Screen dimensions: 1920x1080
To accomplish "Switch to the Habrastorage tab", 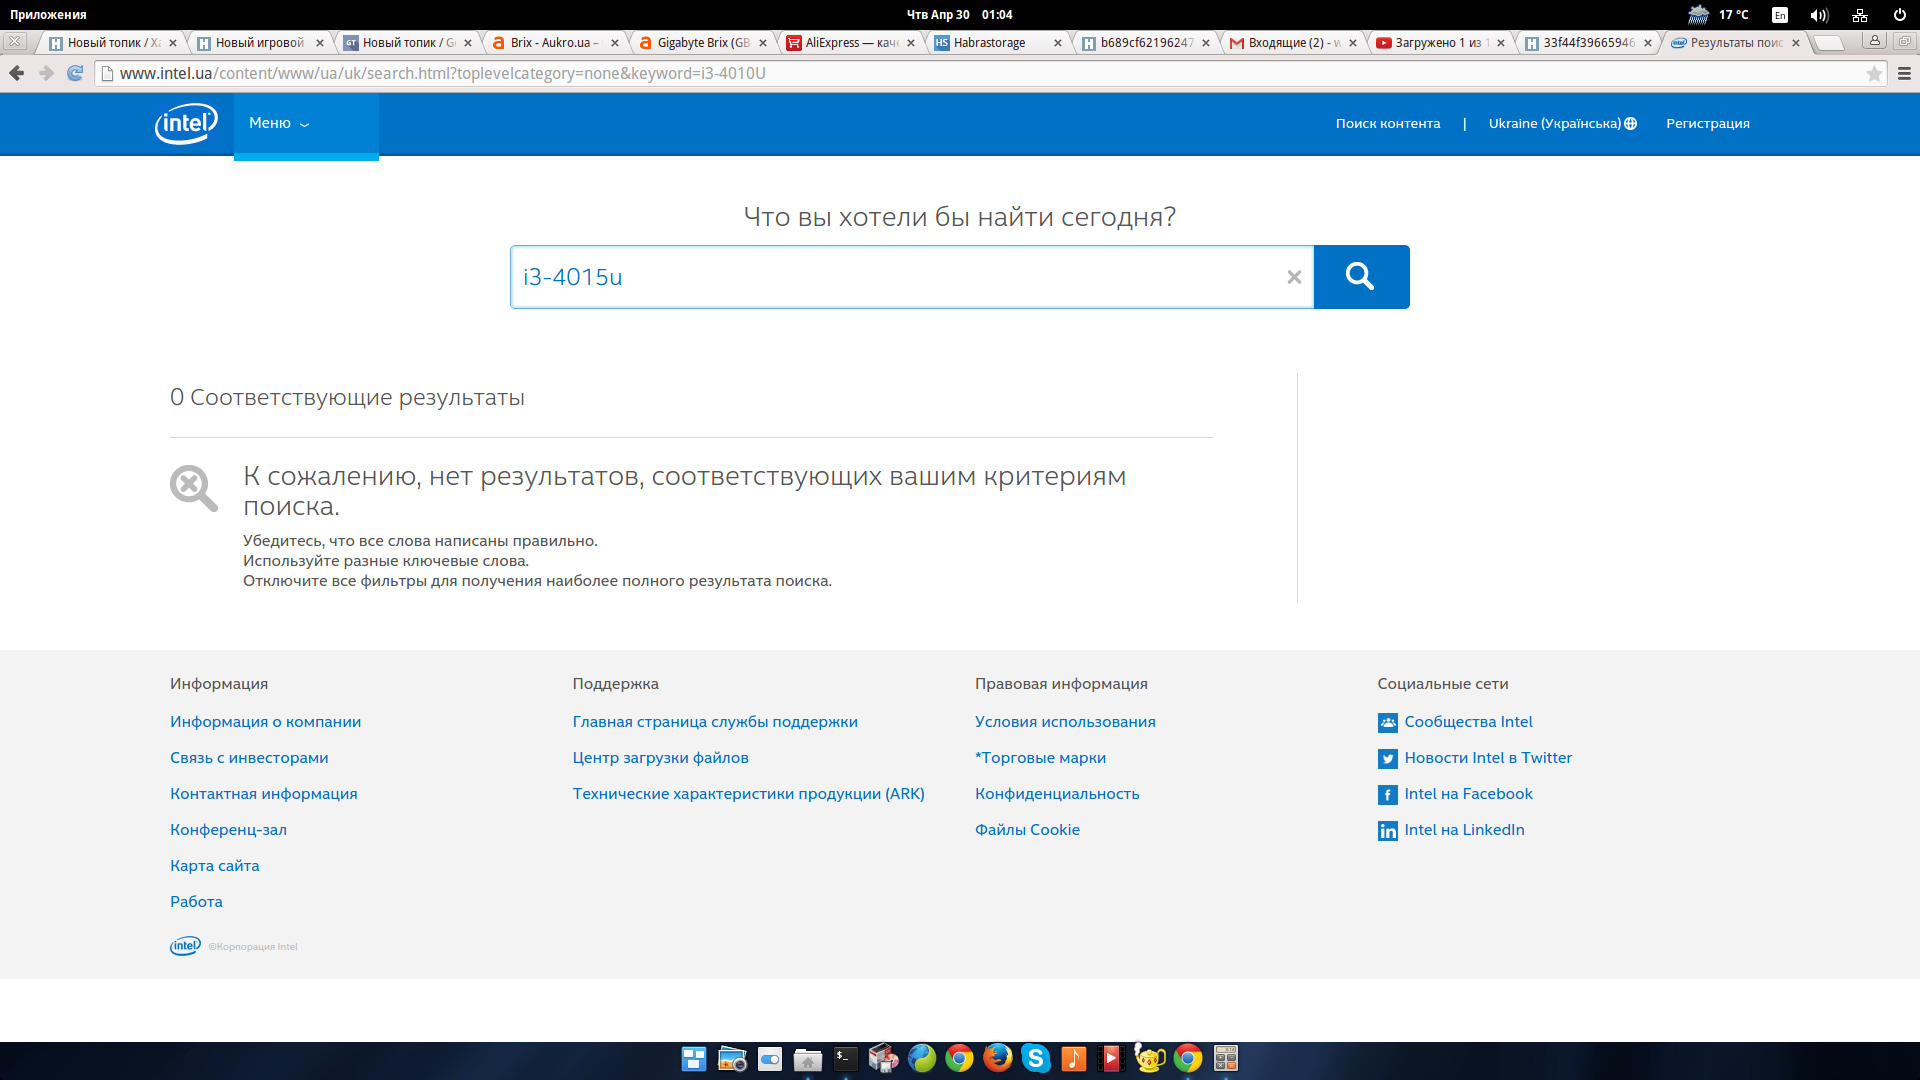I will coord(998,43).
